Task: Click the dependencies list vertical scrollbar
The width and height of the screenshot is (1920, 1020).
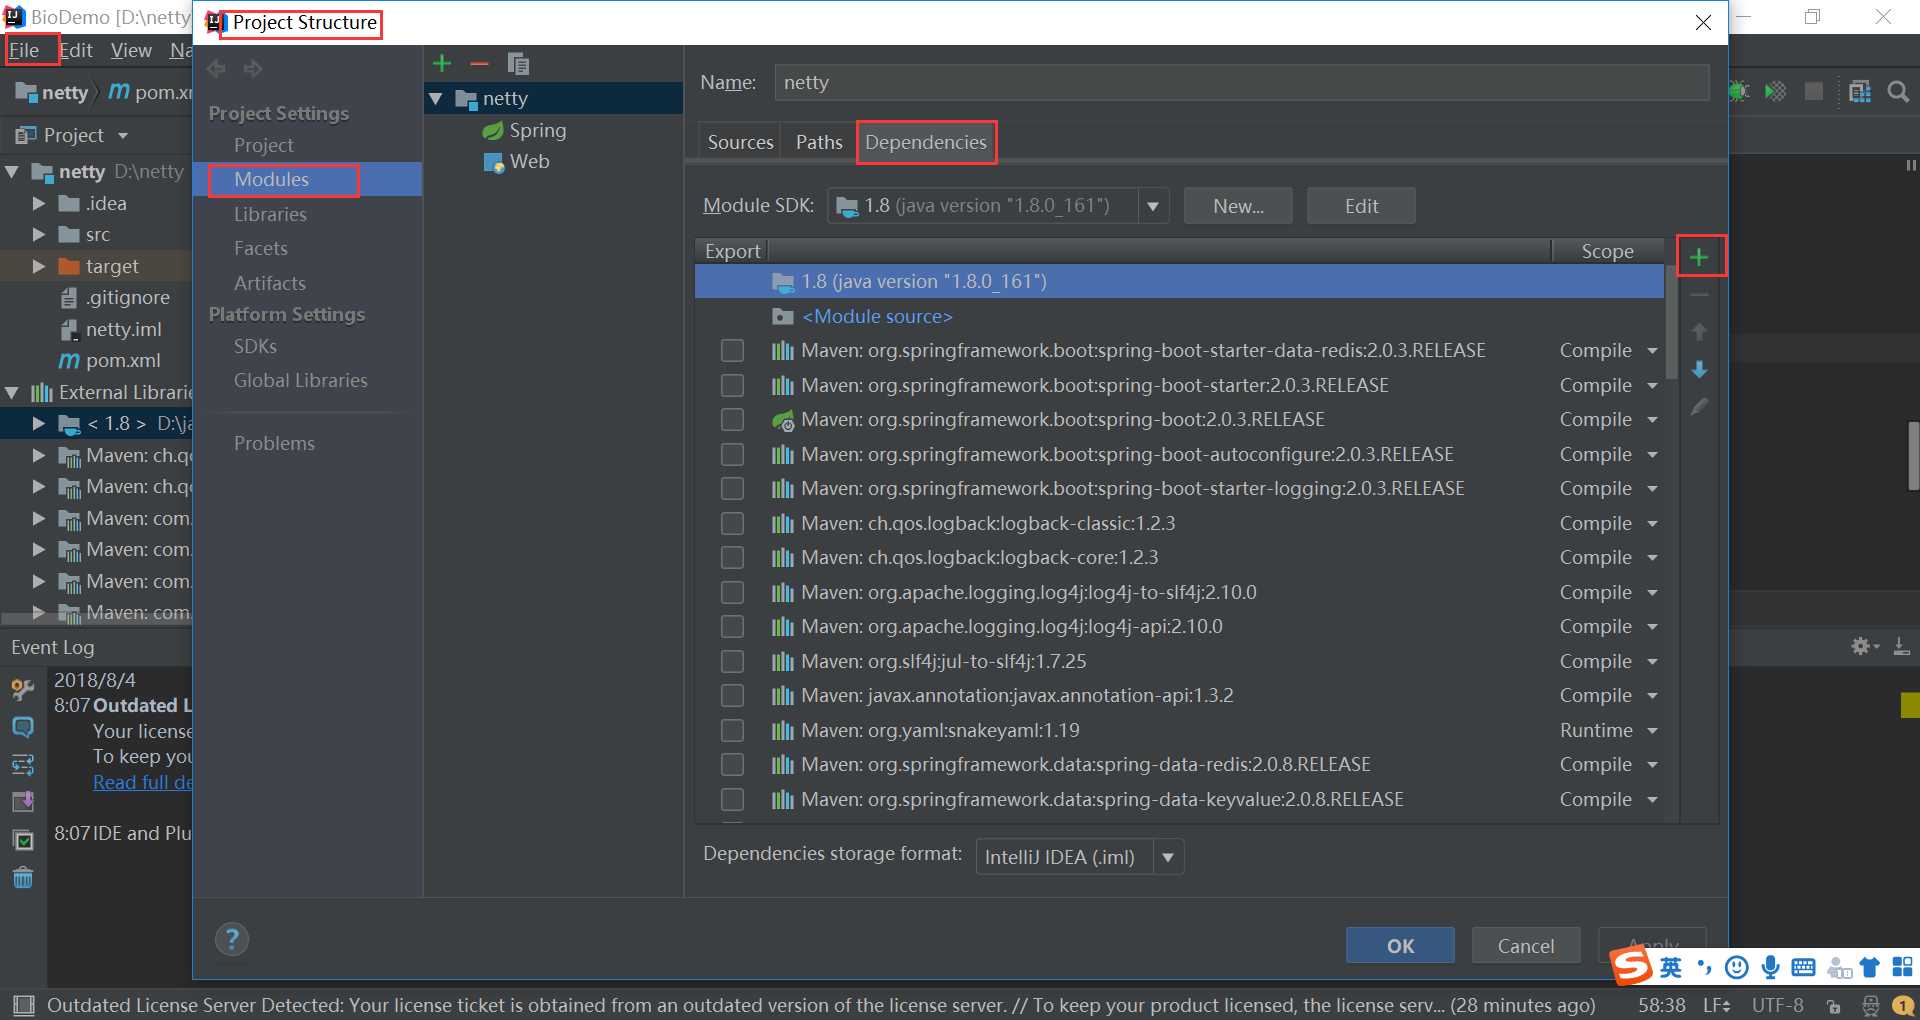Action: [x=1671, y=323]
